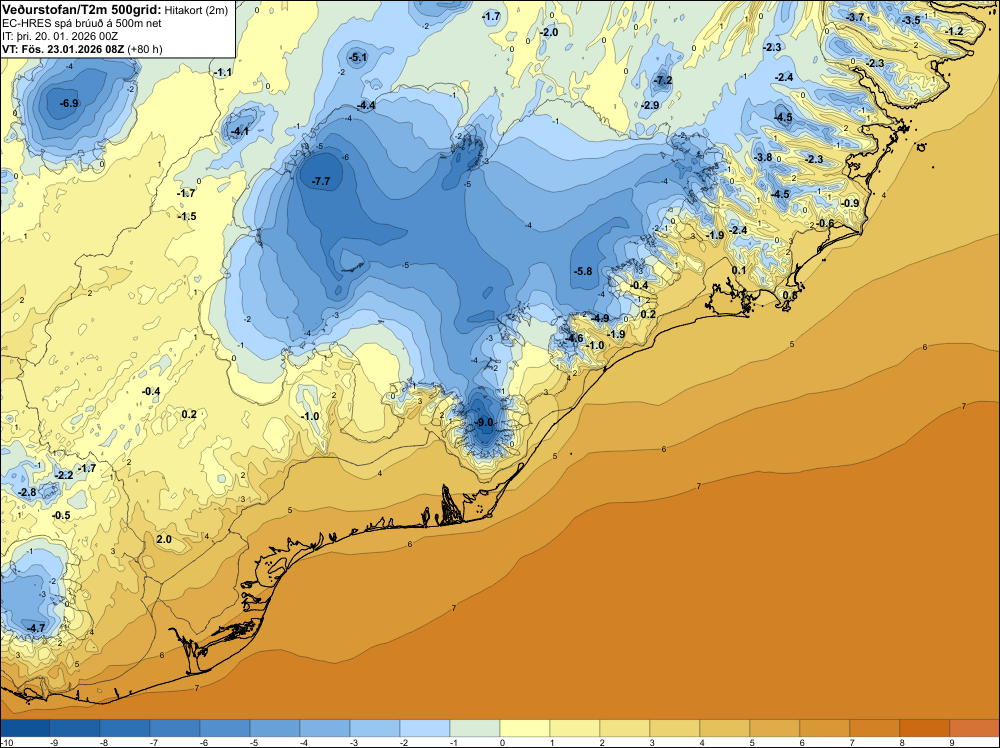Click the 2.0 positive temperature label
The image size is (1000, 748).
[x=164, y=539]
